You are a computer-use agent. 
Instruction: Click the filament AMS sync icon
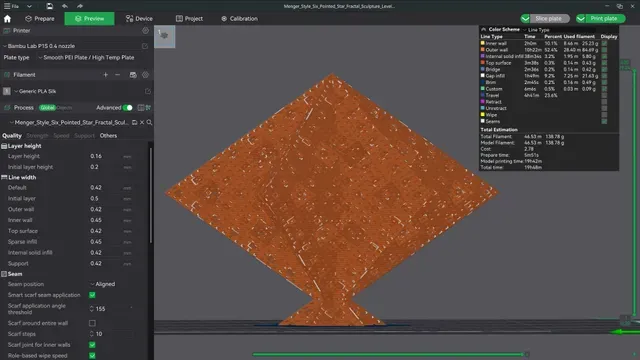click(x=133, y=75)
